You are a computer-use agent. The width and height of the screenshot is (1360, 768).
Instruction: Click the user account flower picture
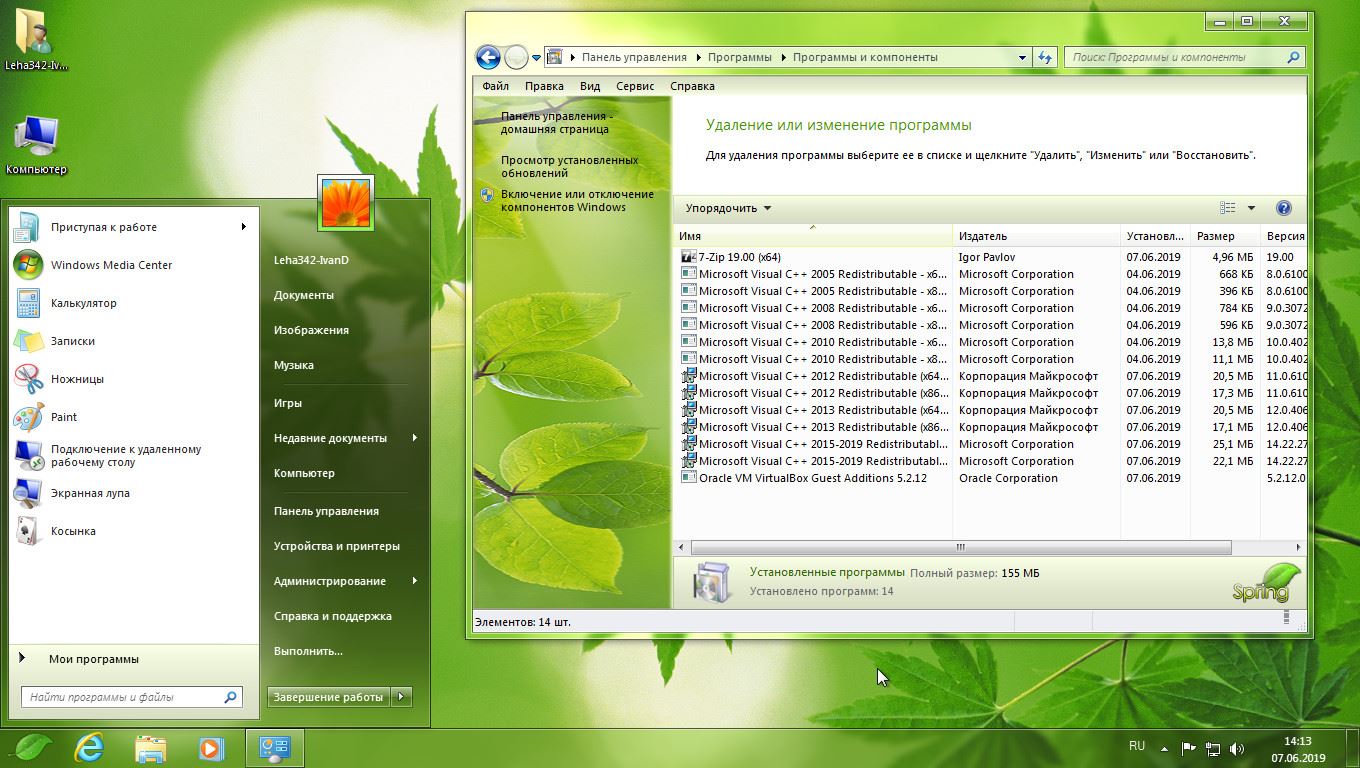[345, 202]
